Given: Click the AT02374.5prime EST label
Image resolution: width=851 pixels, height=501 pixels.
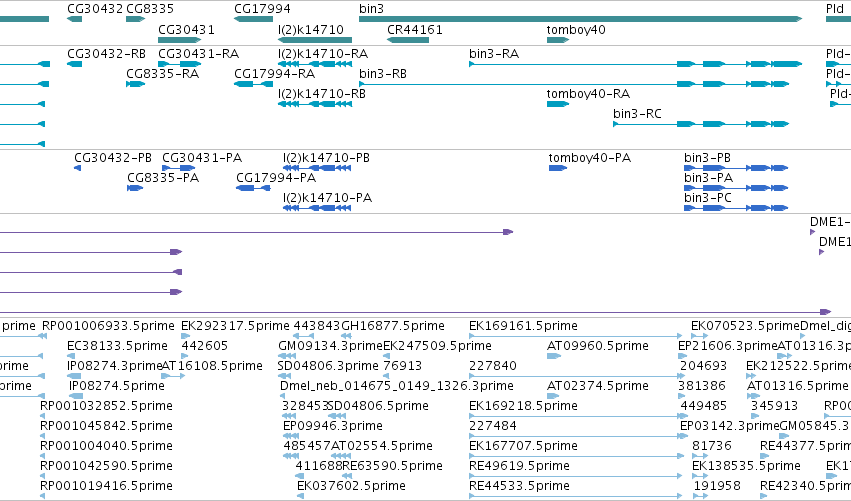Looking at the screenshot, I should [598, 386].
